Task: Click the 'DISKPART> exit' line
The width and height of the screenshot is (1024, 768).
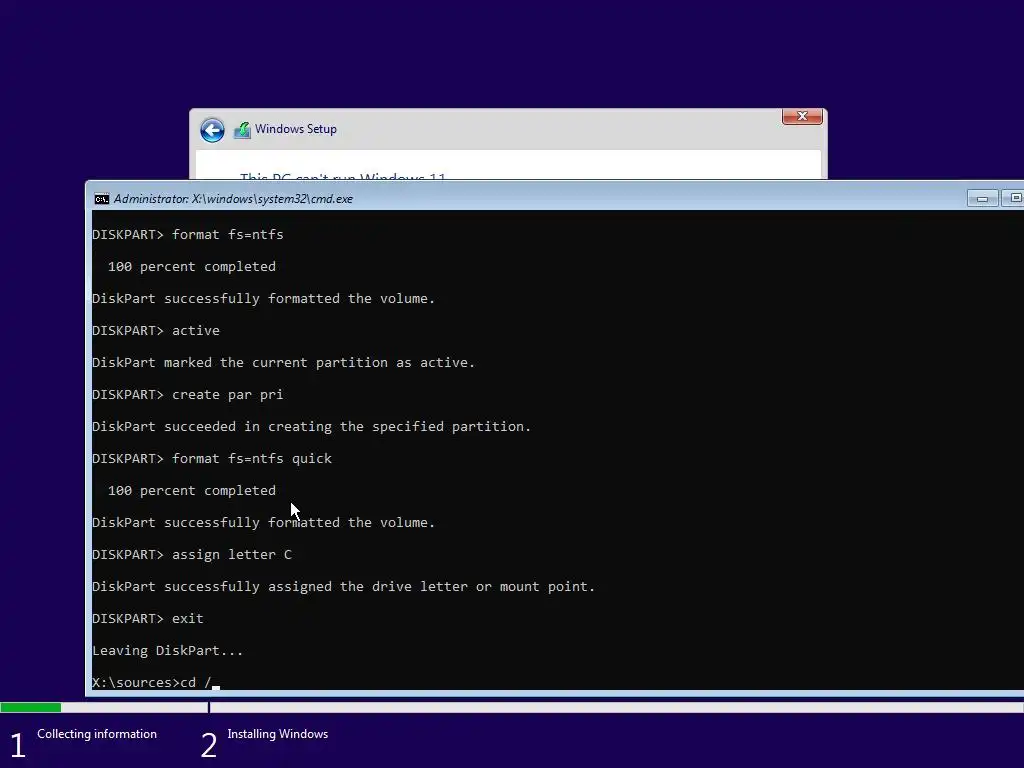Action: point(148,618)
